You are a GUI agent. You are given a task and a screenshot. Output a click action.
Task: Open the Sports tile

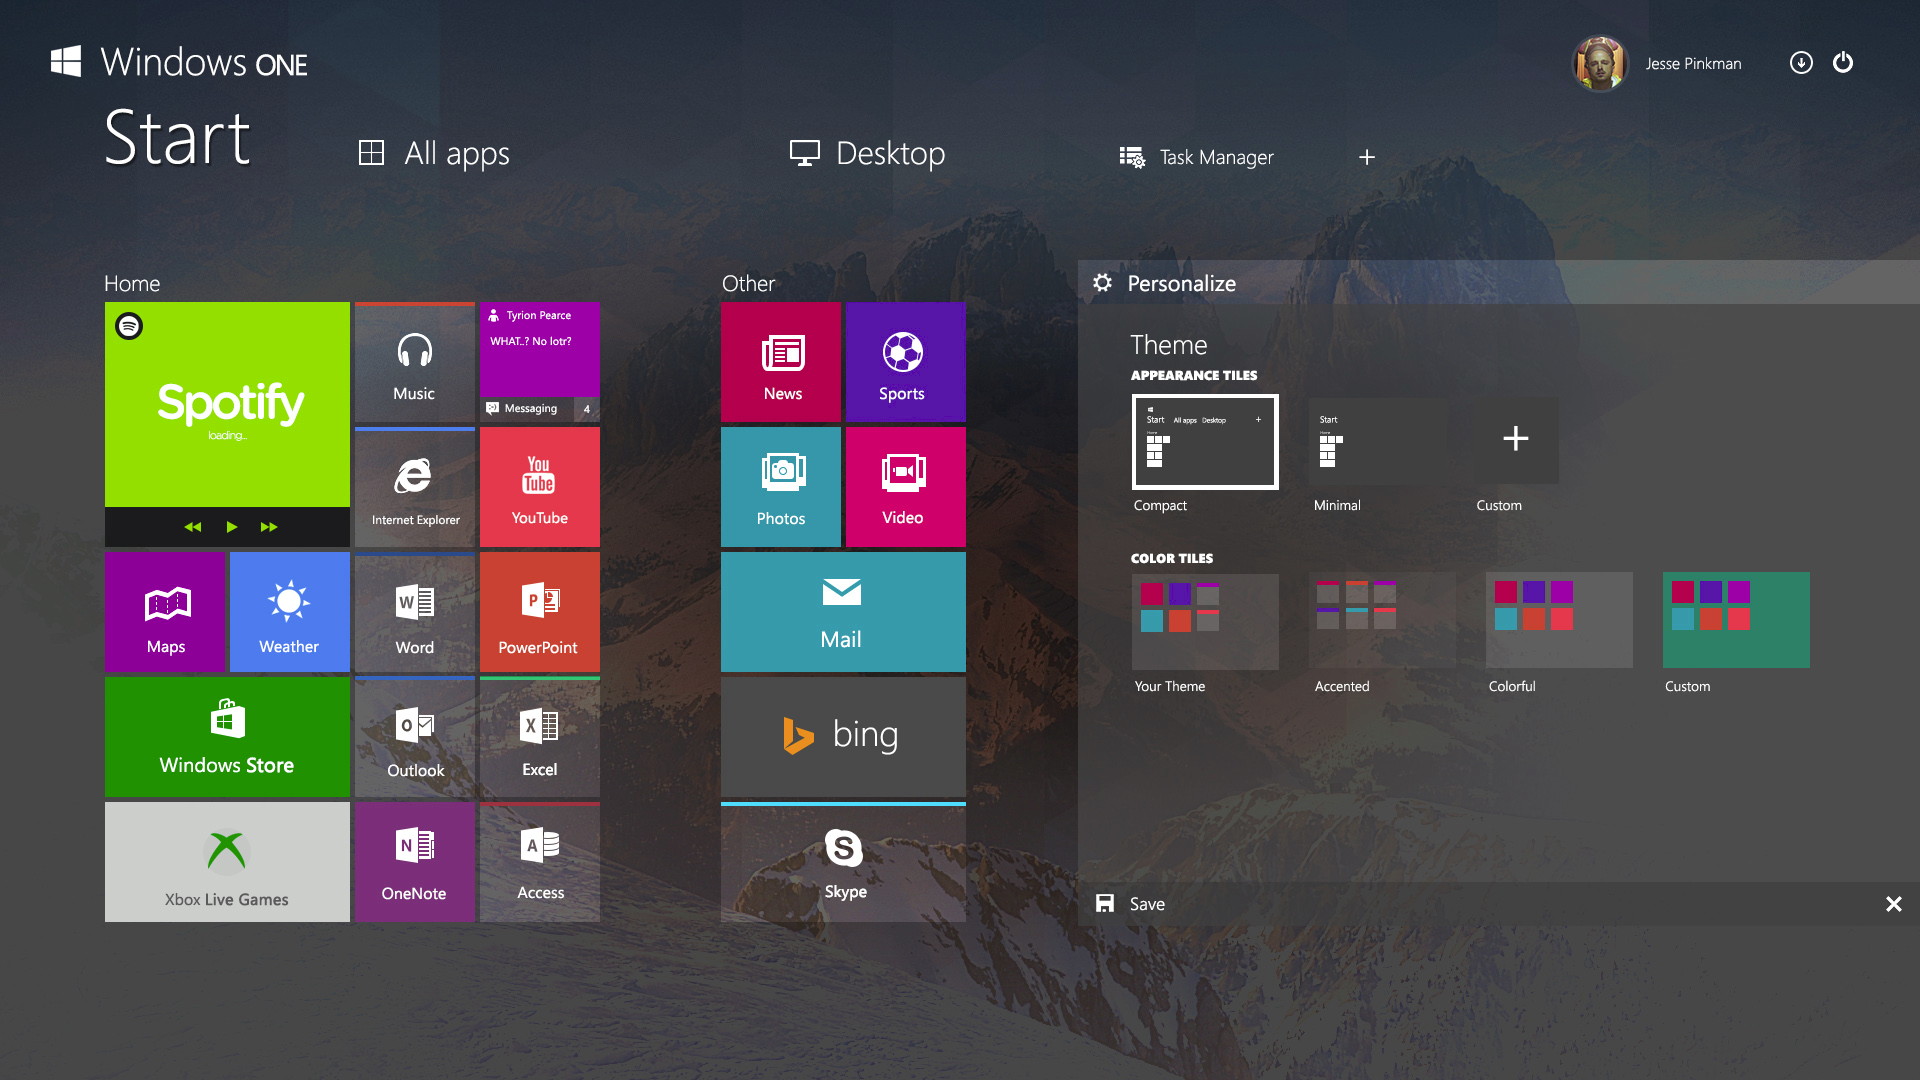[x=906, y=362]
